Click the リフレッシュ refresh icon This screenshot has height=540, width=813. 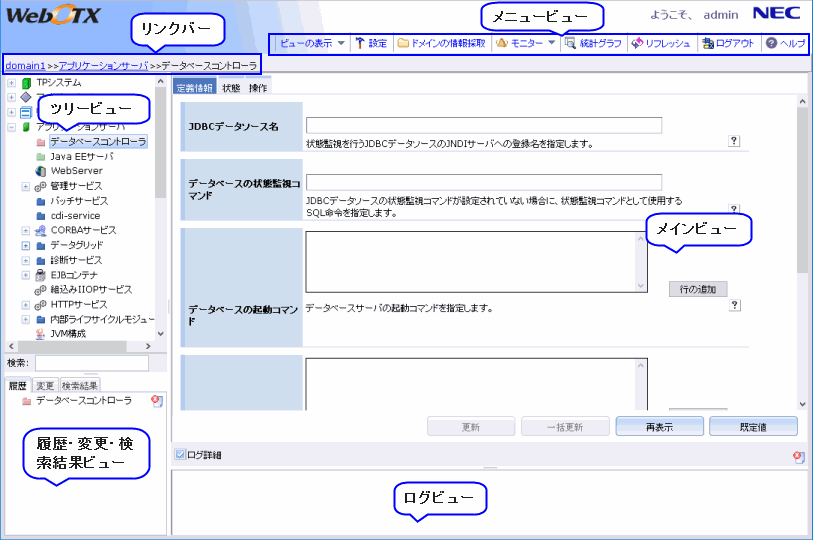(636, 44)
